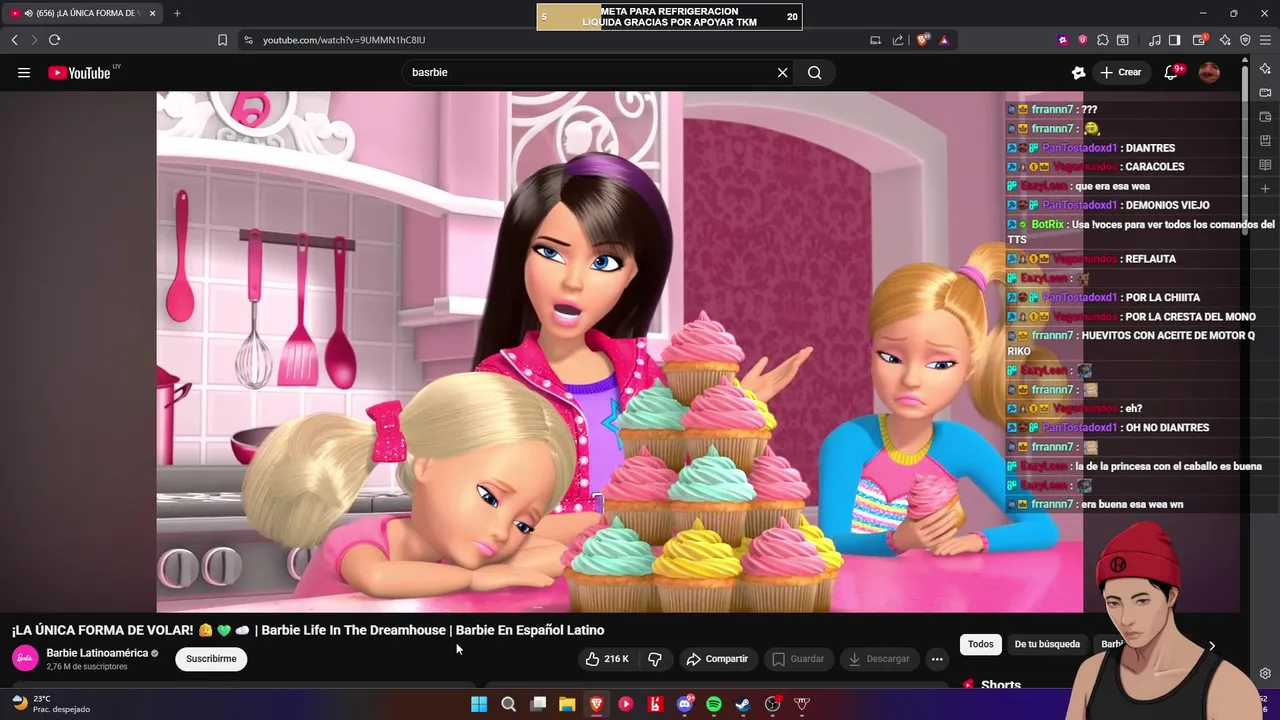Open the YouTube hamburger guide menu
1280x720 pixels.
pos(24,72)
